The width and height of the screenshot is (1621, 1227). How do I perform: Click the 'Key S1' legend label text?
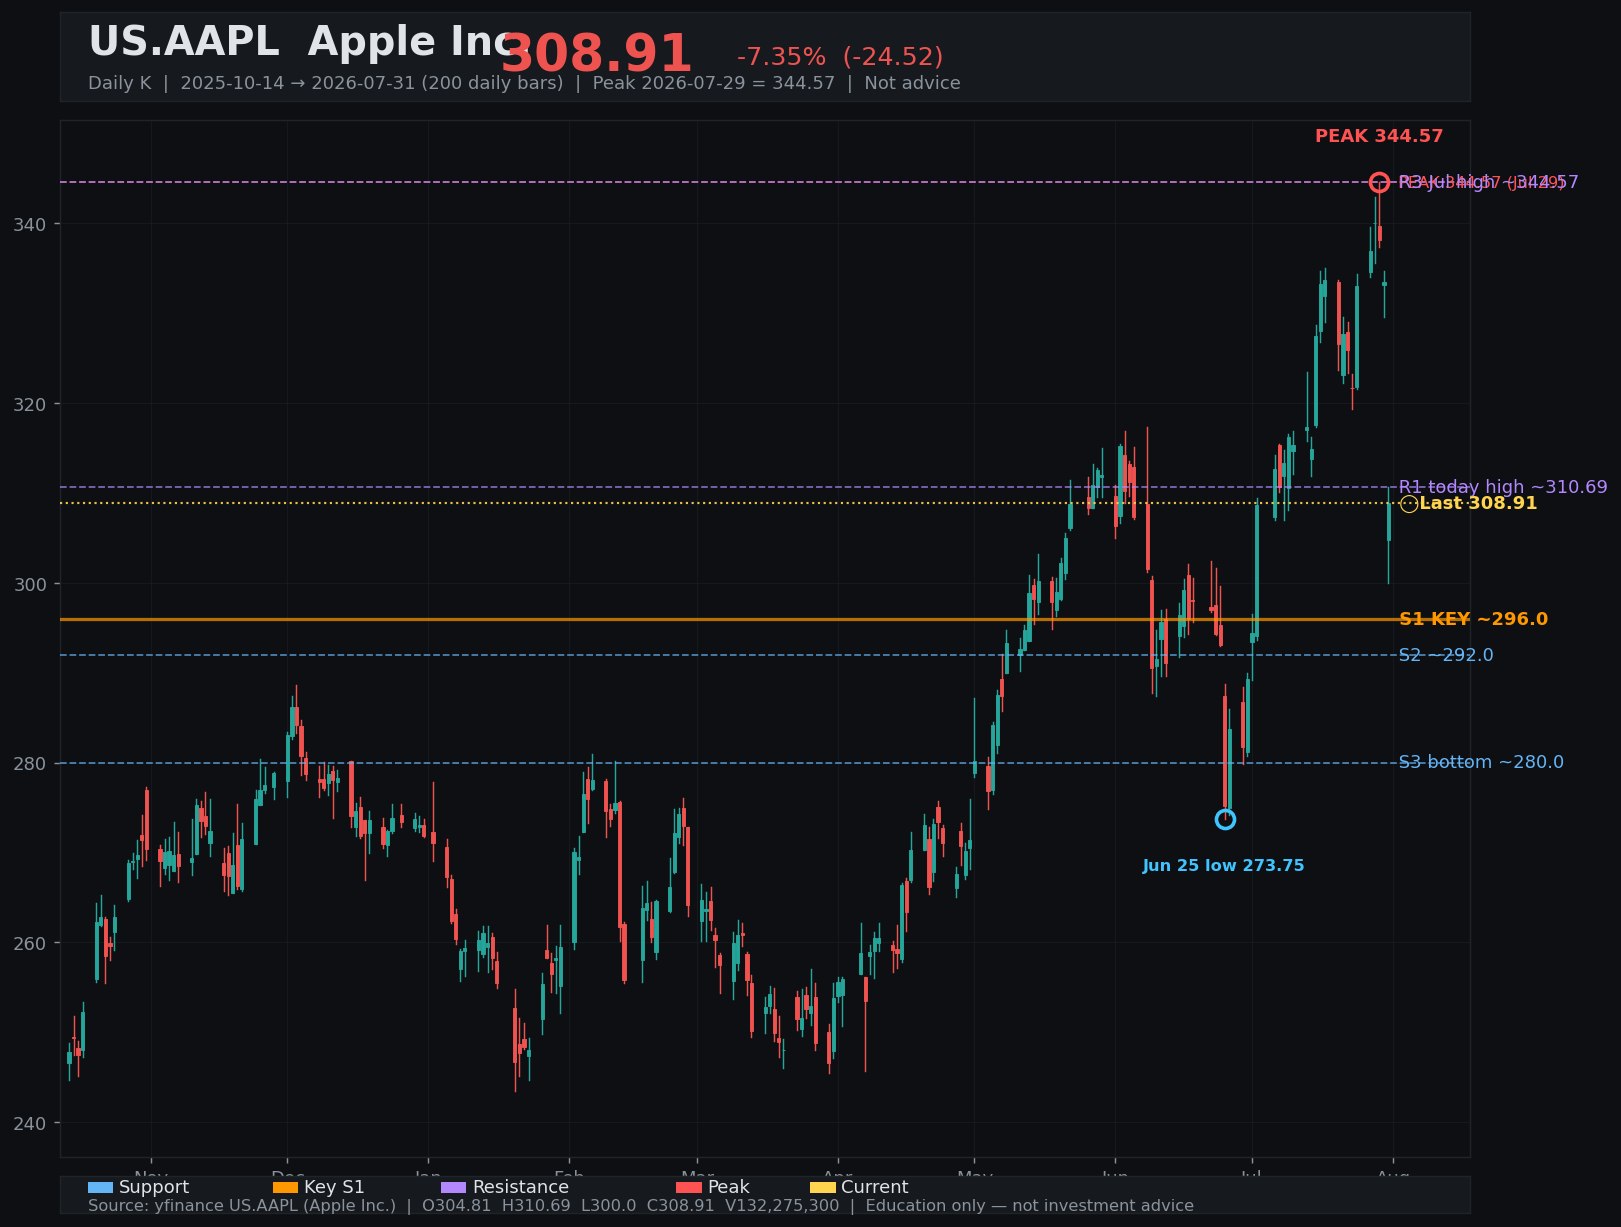334,1188
